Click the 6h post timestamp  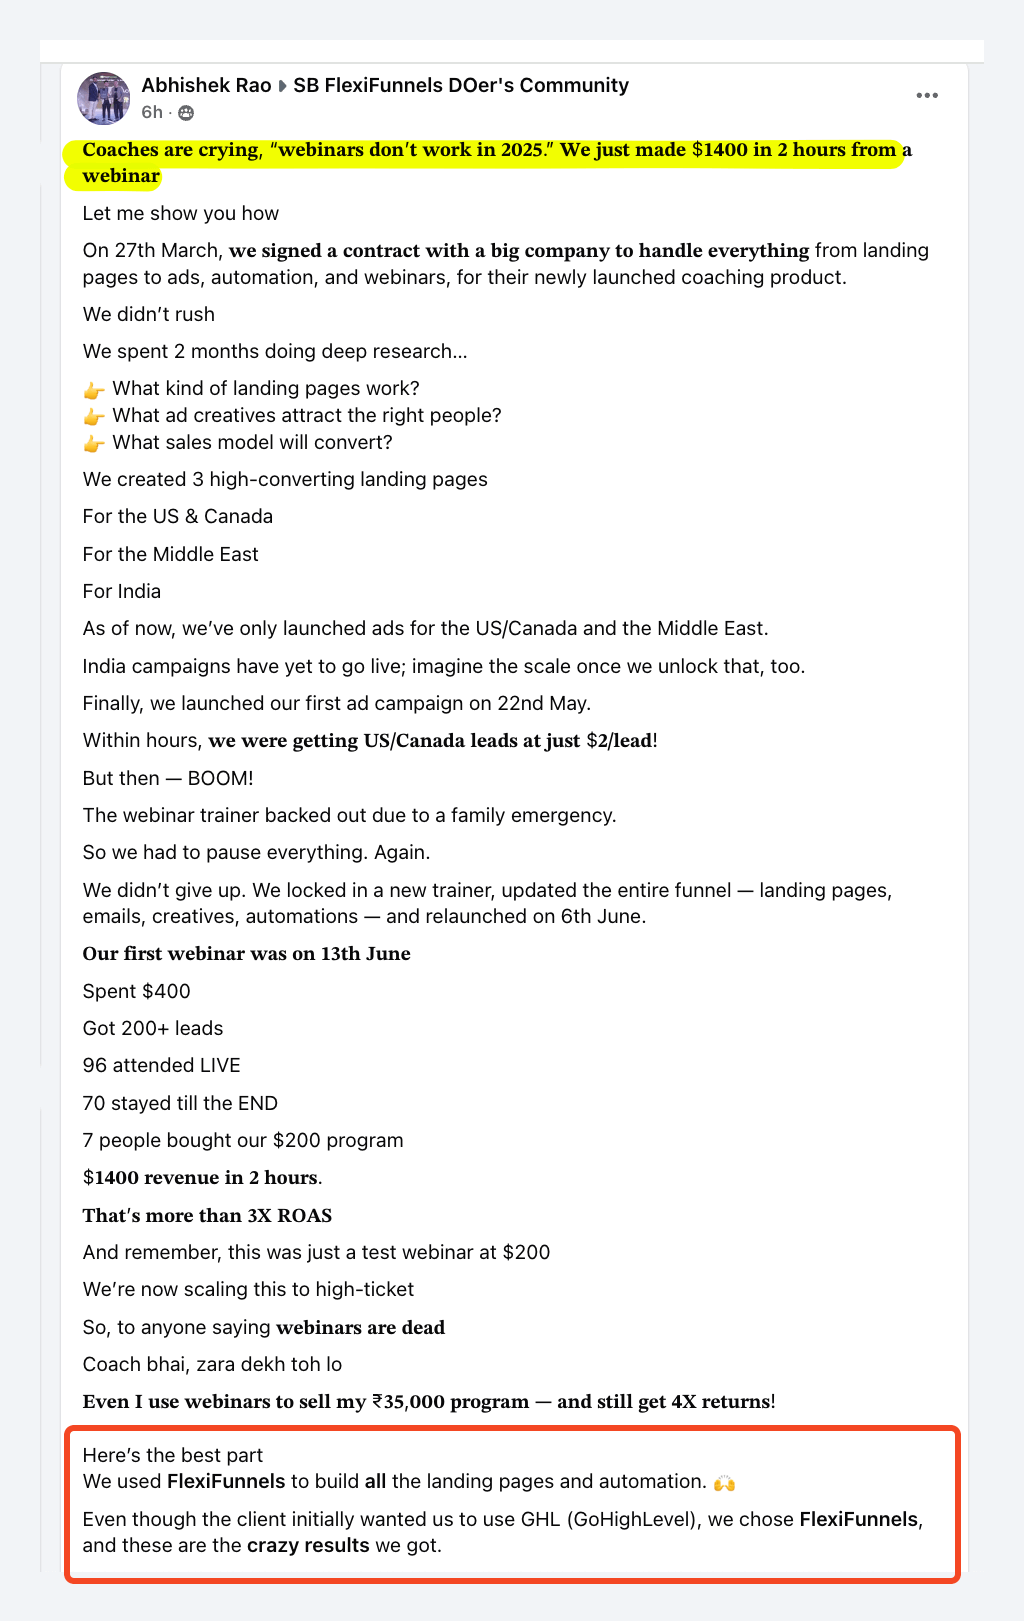tap(152, 112)
